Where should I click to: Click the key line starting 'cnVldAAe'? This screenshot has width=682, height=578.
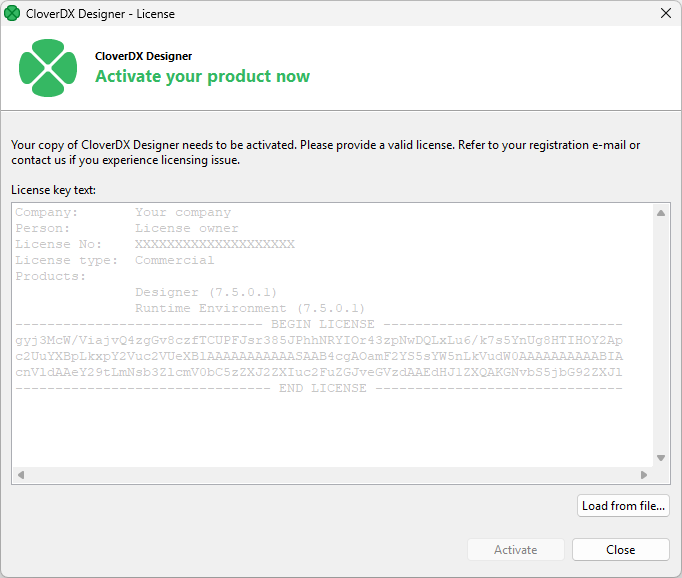pos(319,372)
